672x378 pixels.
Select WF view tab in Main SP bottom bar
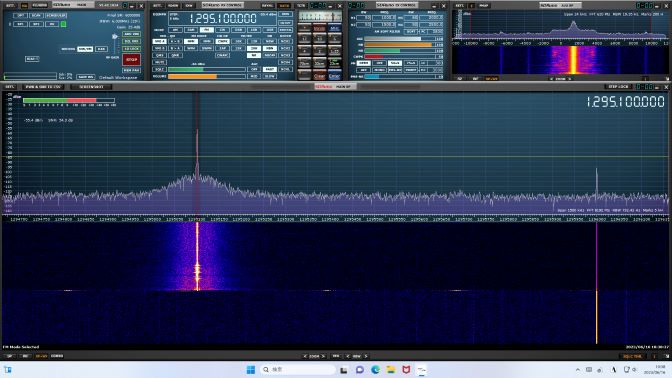coord(25,356)
